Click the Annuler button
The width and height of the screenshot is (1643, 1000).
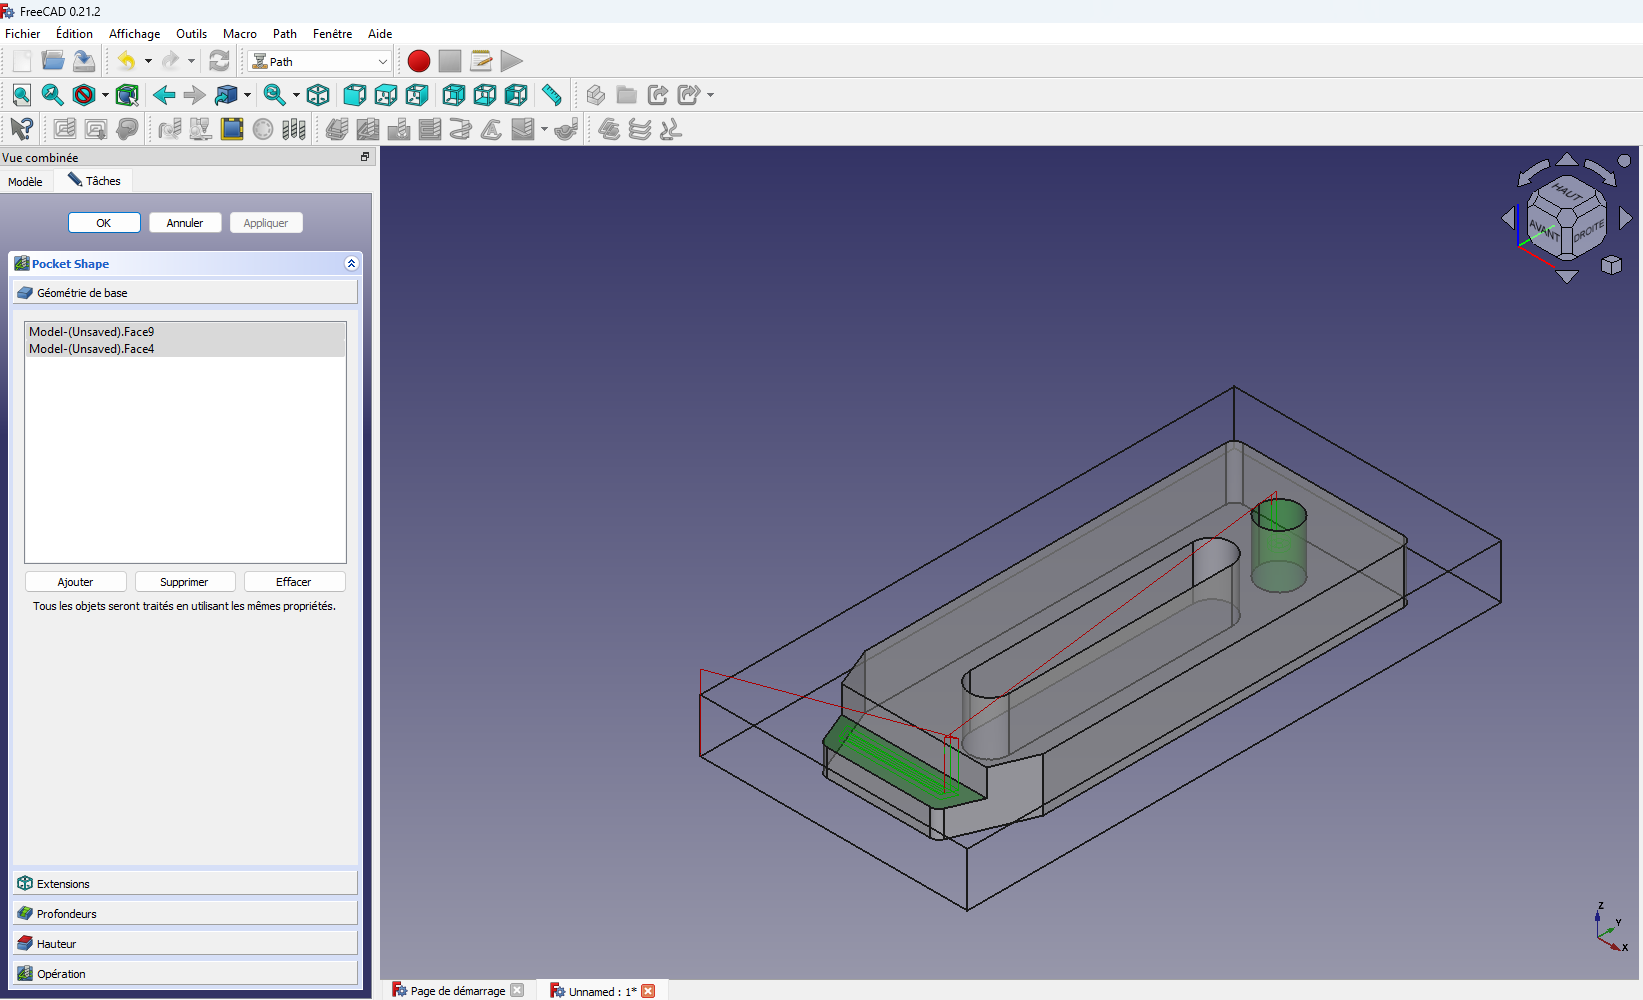pos(185,223)
